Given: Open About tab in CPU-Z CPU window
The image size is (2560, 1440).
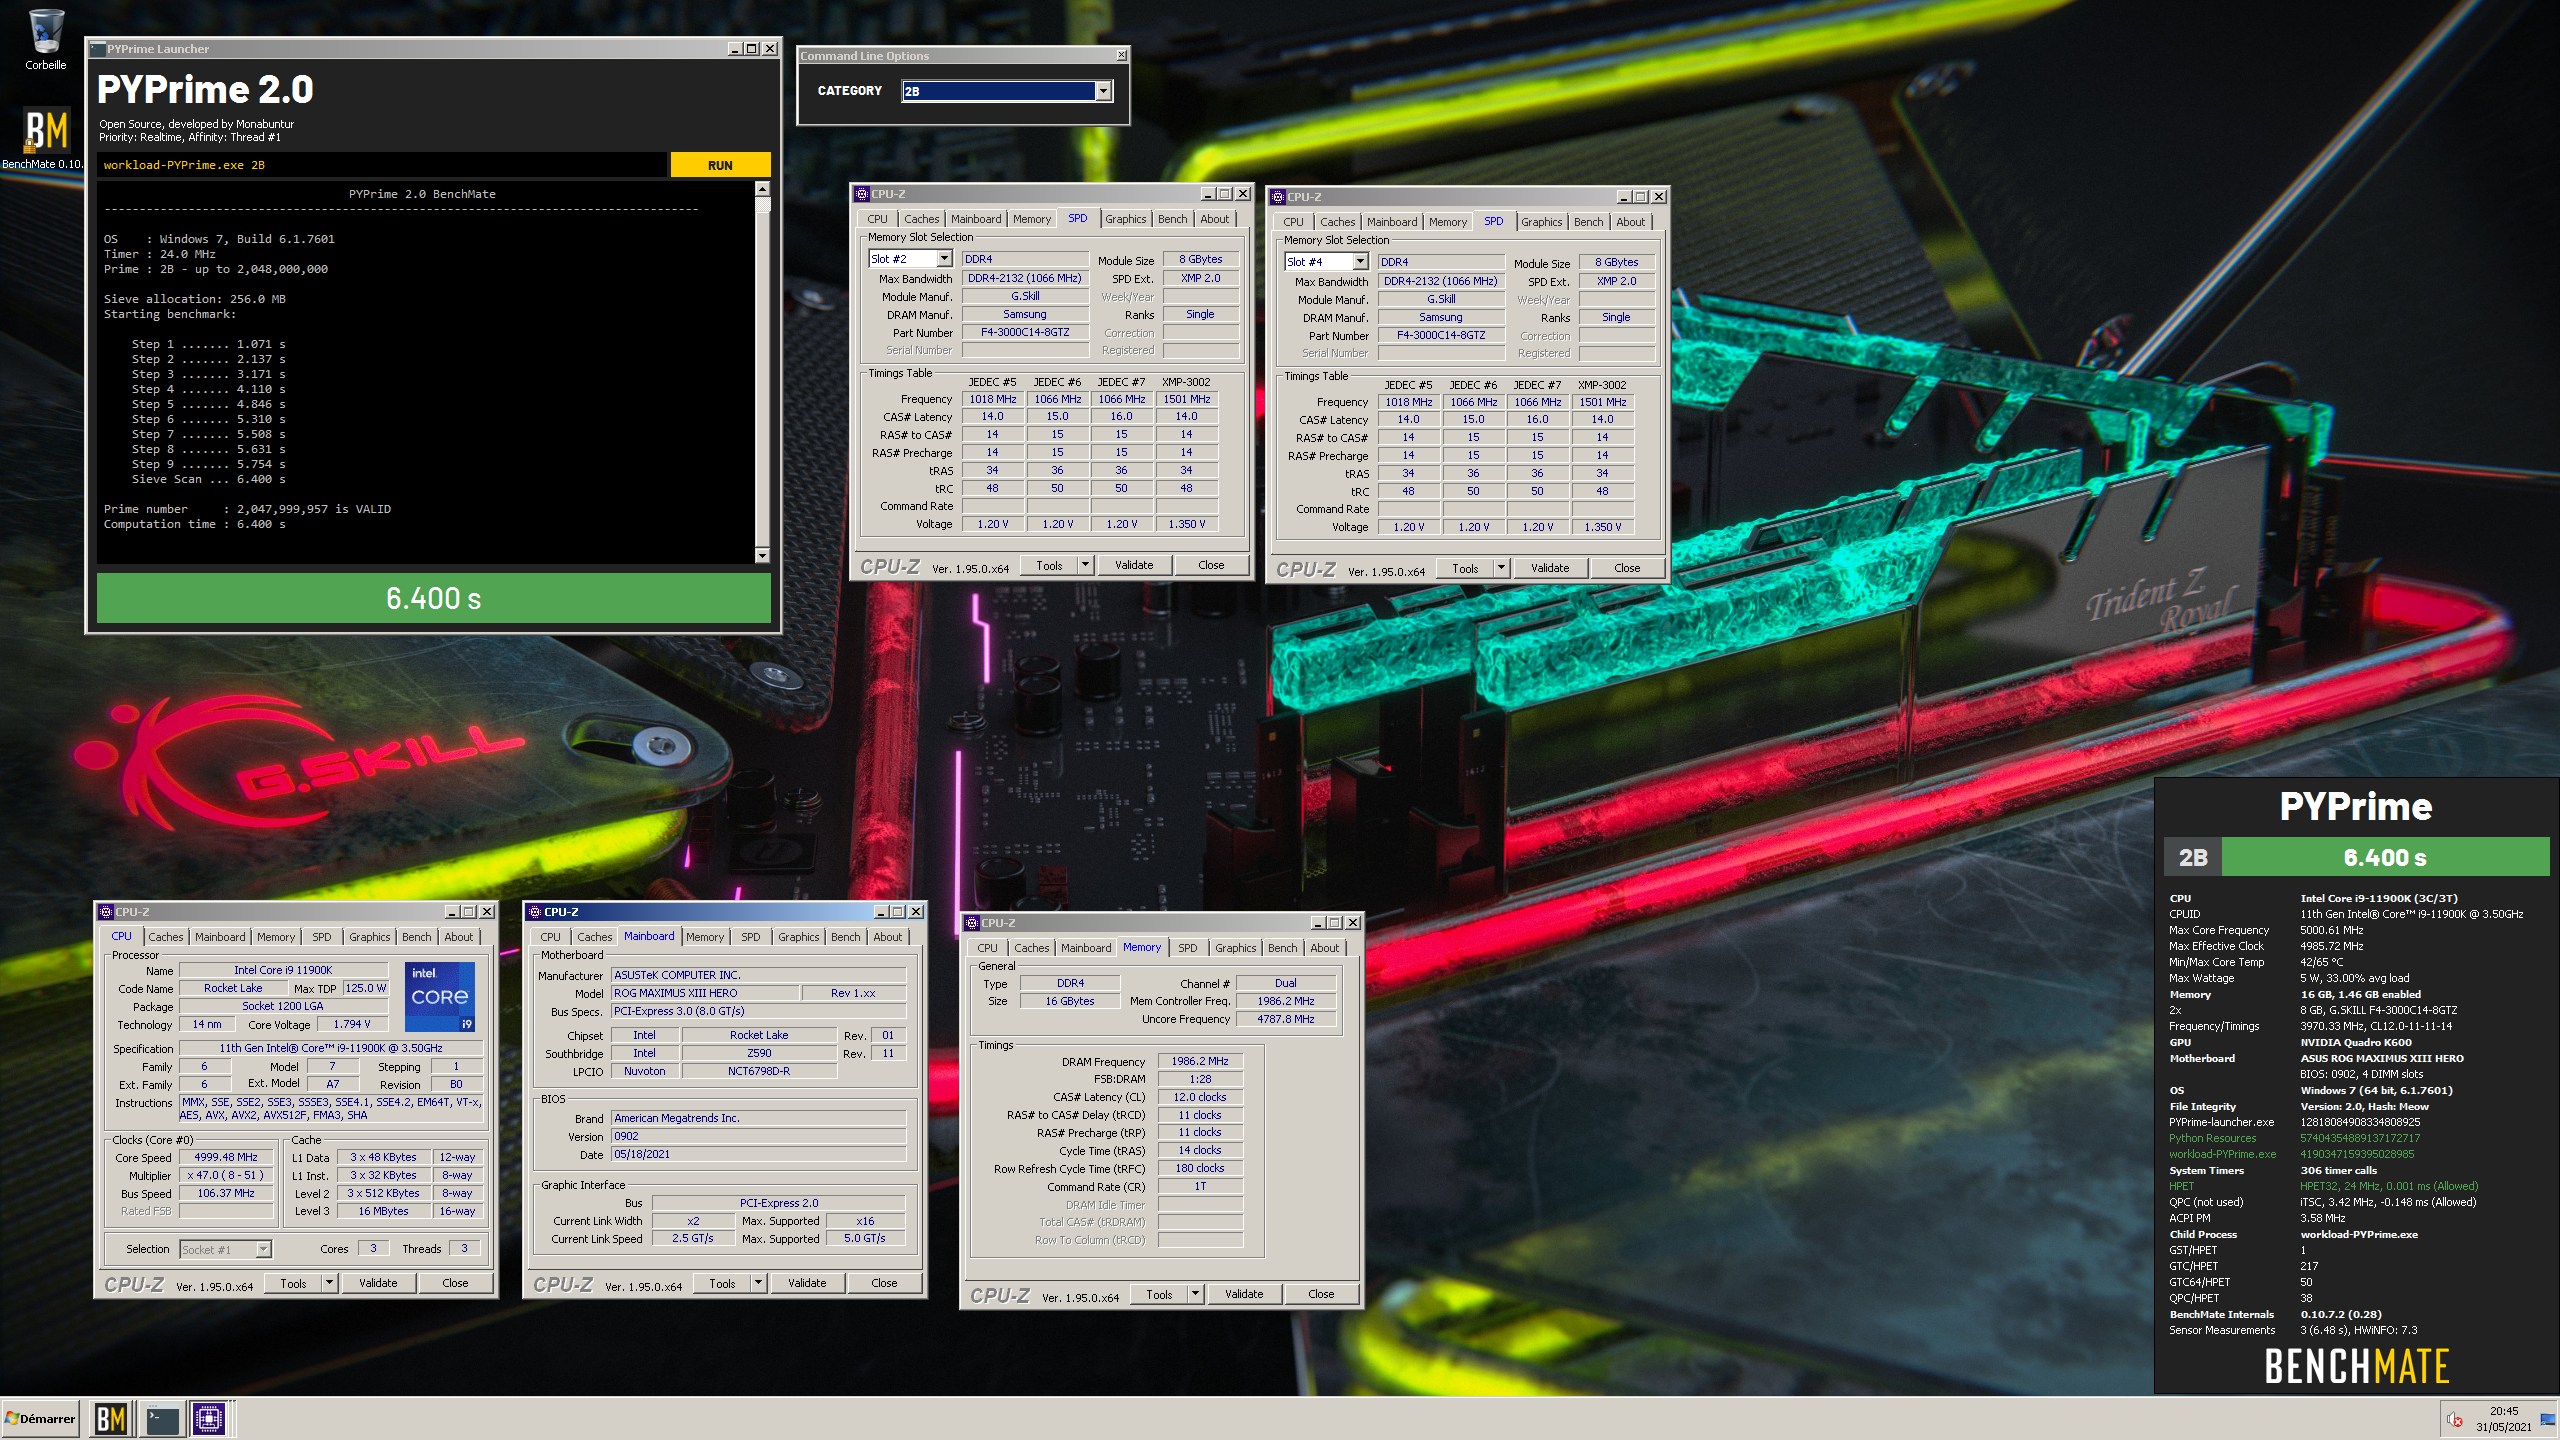Looking at the screenshot, I should [x=459, y=937].
